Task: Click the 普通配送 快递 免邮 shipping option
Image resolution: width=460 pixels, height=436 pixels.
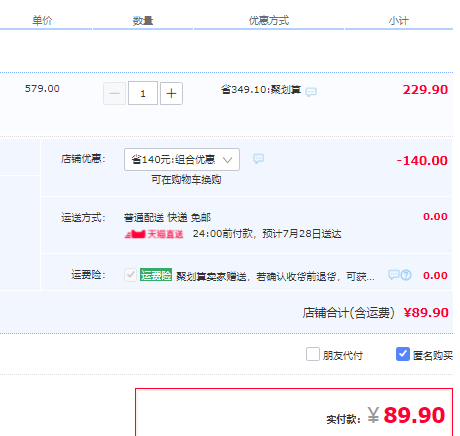Action: (x=167, y=218)
